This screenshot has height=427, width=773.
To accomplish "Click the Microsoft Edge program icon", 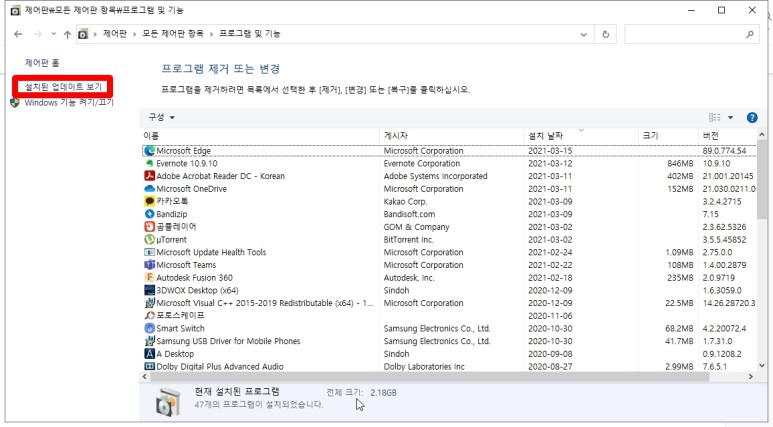I will tap(149, 151).
